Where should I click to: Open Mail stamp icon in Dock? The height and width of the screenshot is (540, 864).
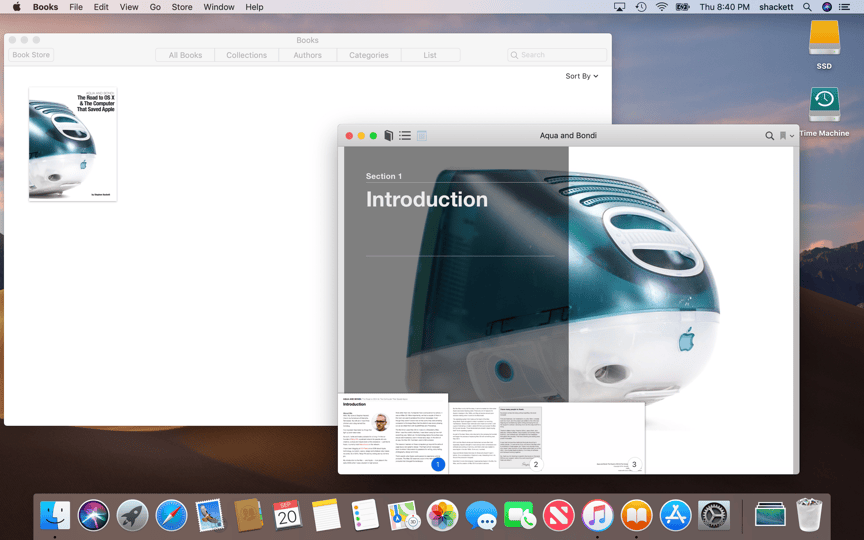[x=210, y=515]
